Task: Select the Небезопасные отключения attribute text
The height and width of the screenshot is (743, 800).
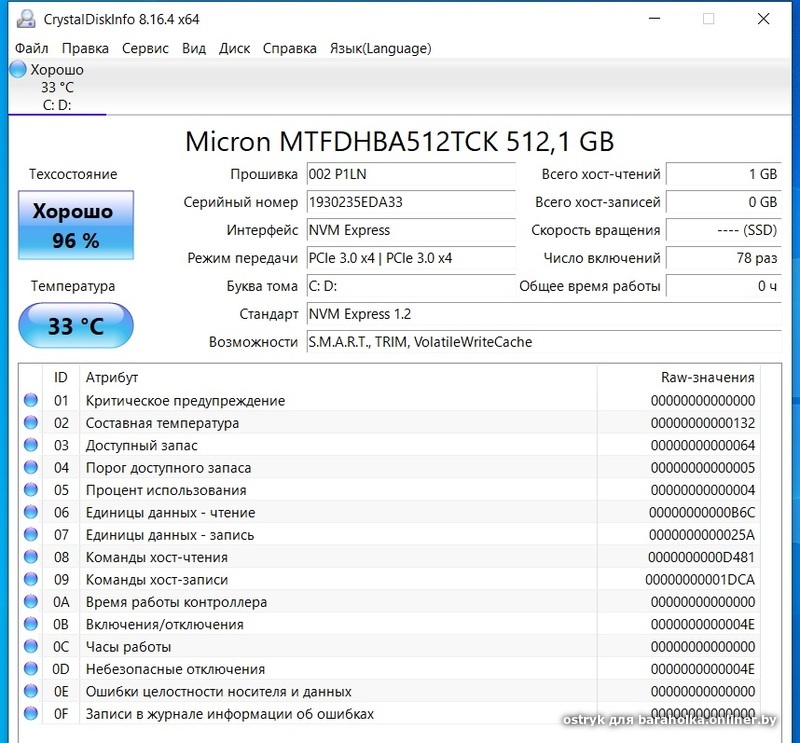Action: tap(175, 670)
